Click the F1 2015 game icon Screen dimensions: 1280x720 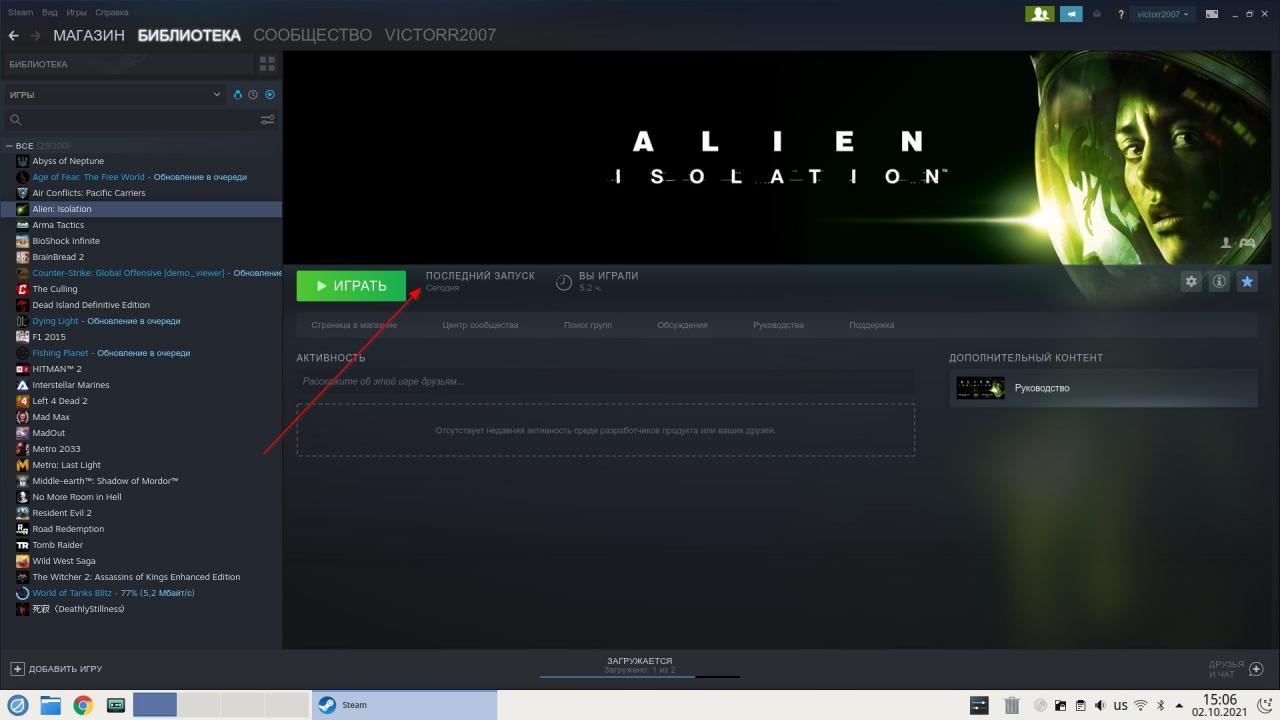[23, 337]
